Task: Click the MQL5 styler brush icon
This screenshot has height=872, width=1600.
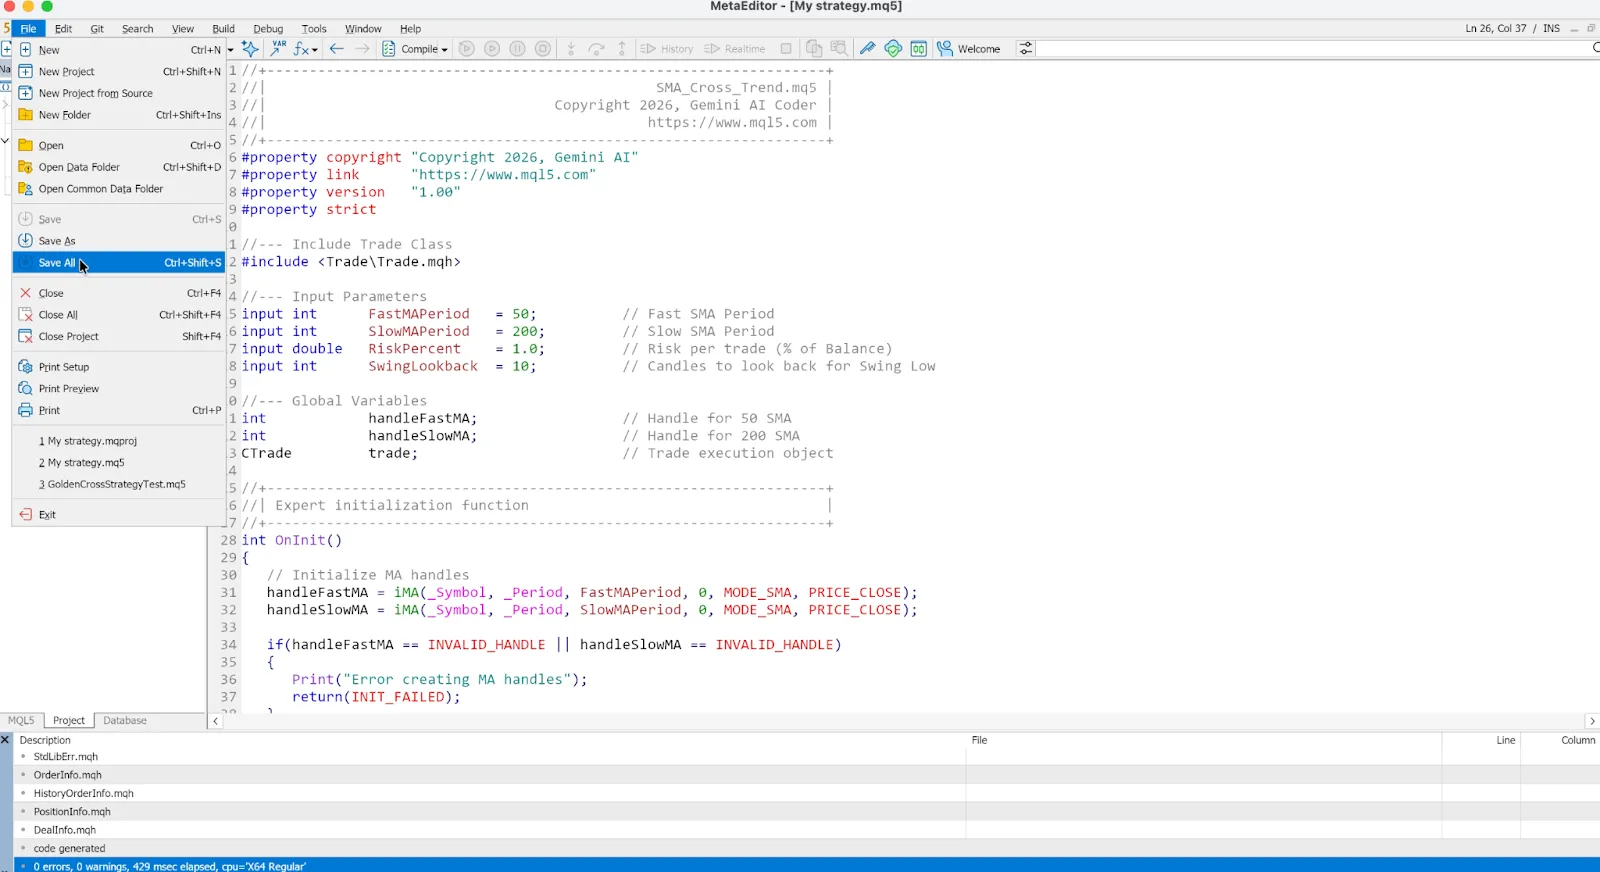Action: pos(867,49)
